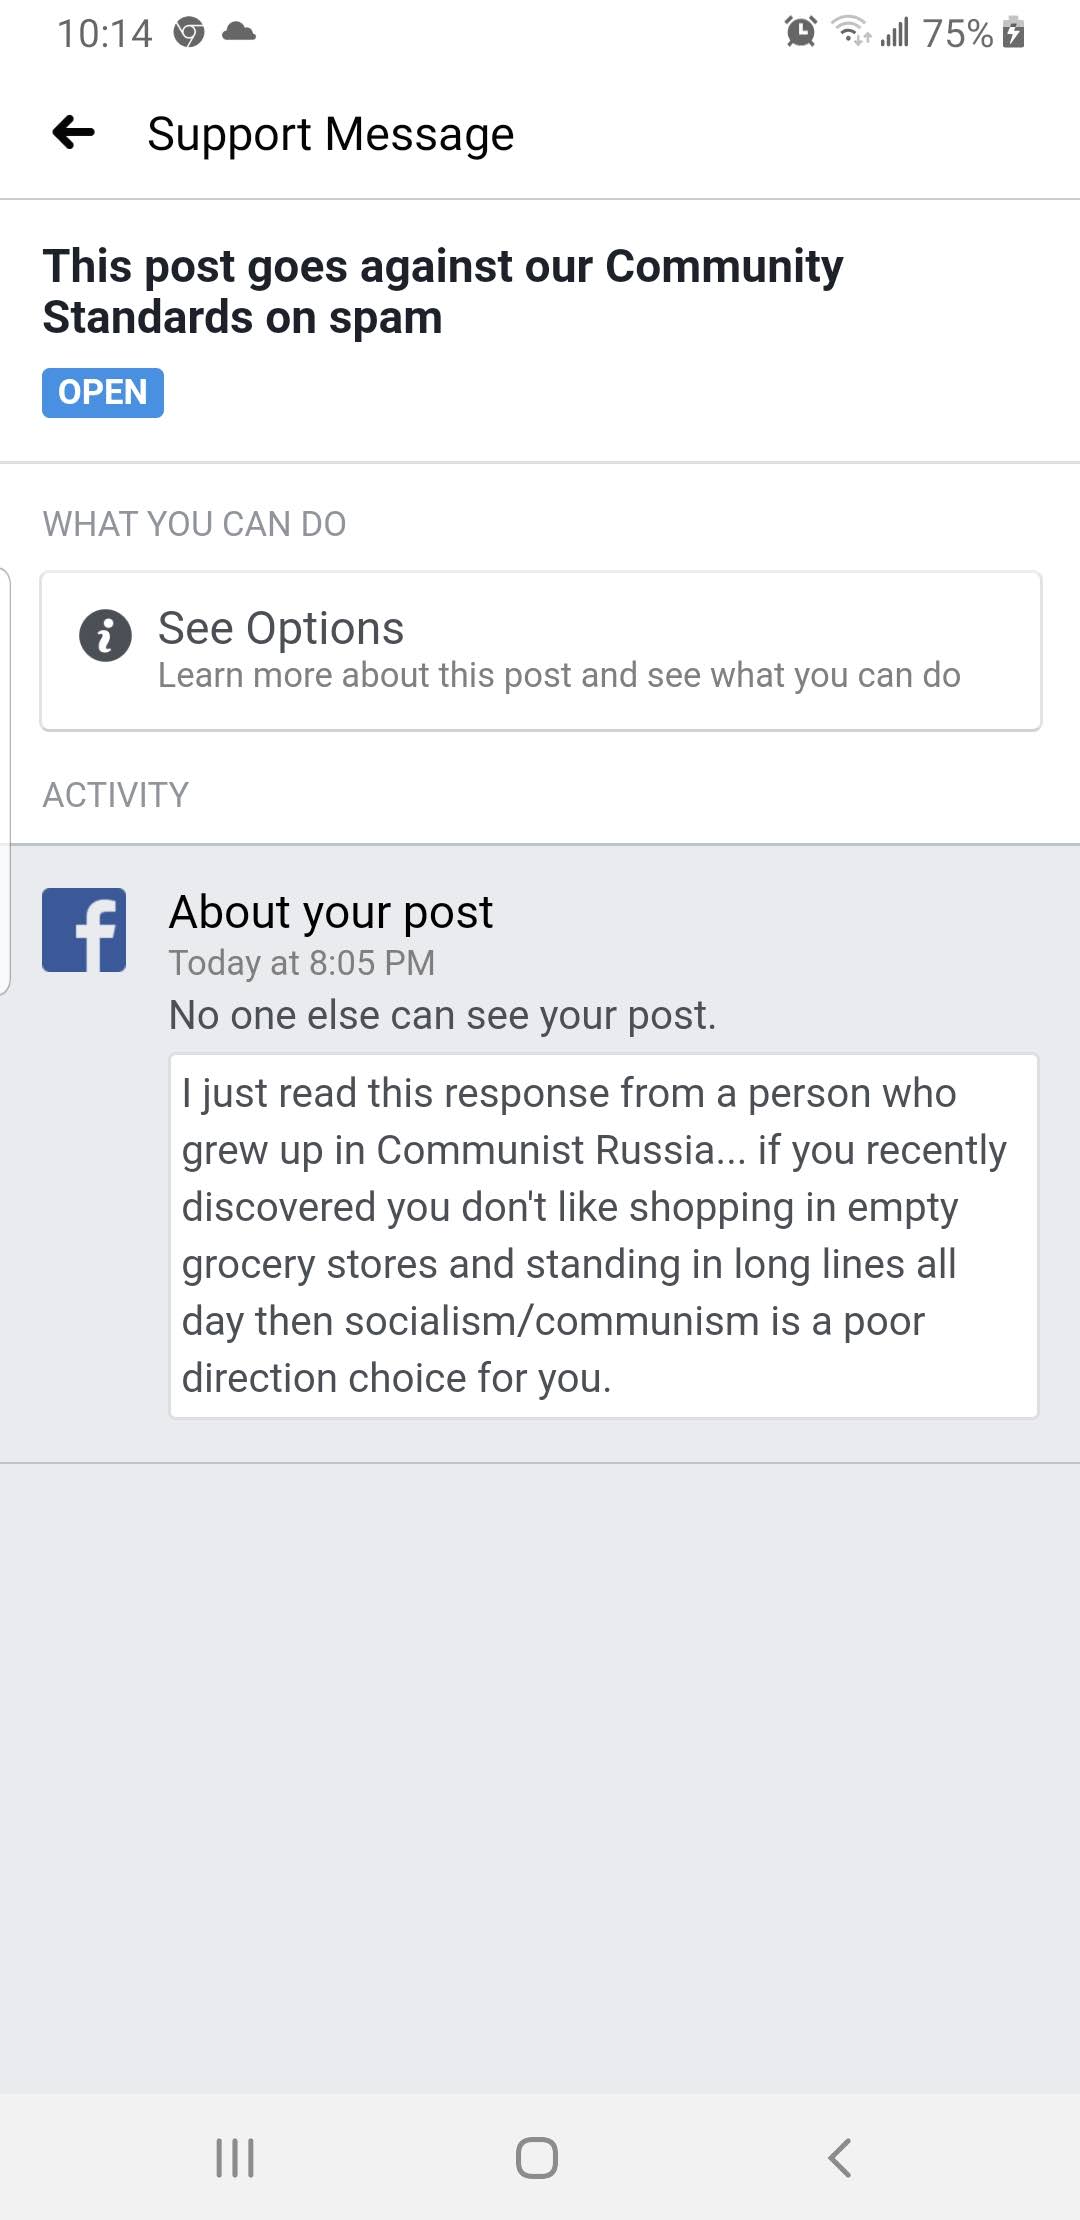Image resolution: width=1080 pixels, height=2220 pixels.
Task: Tap the Facebook logo icon
Action: [84, 930]
